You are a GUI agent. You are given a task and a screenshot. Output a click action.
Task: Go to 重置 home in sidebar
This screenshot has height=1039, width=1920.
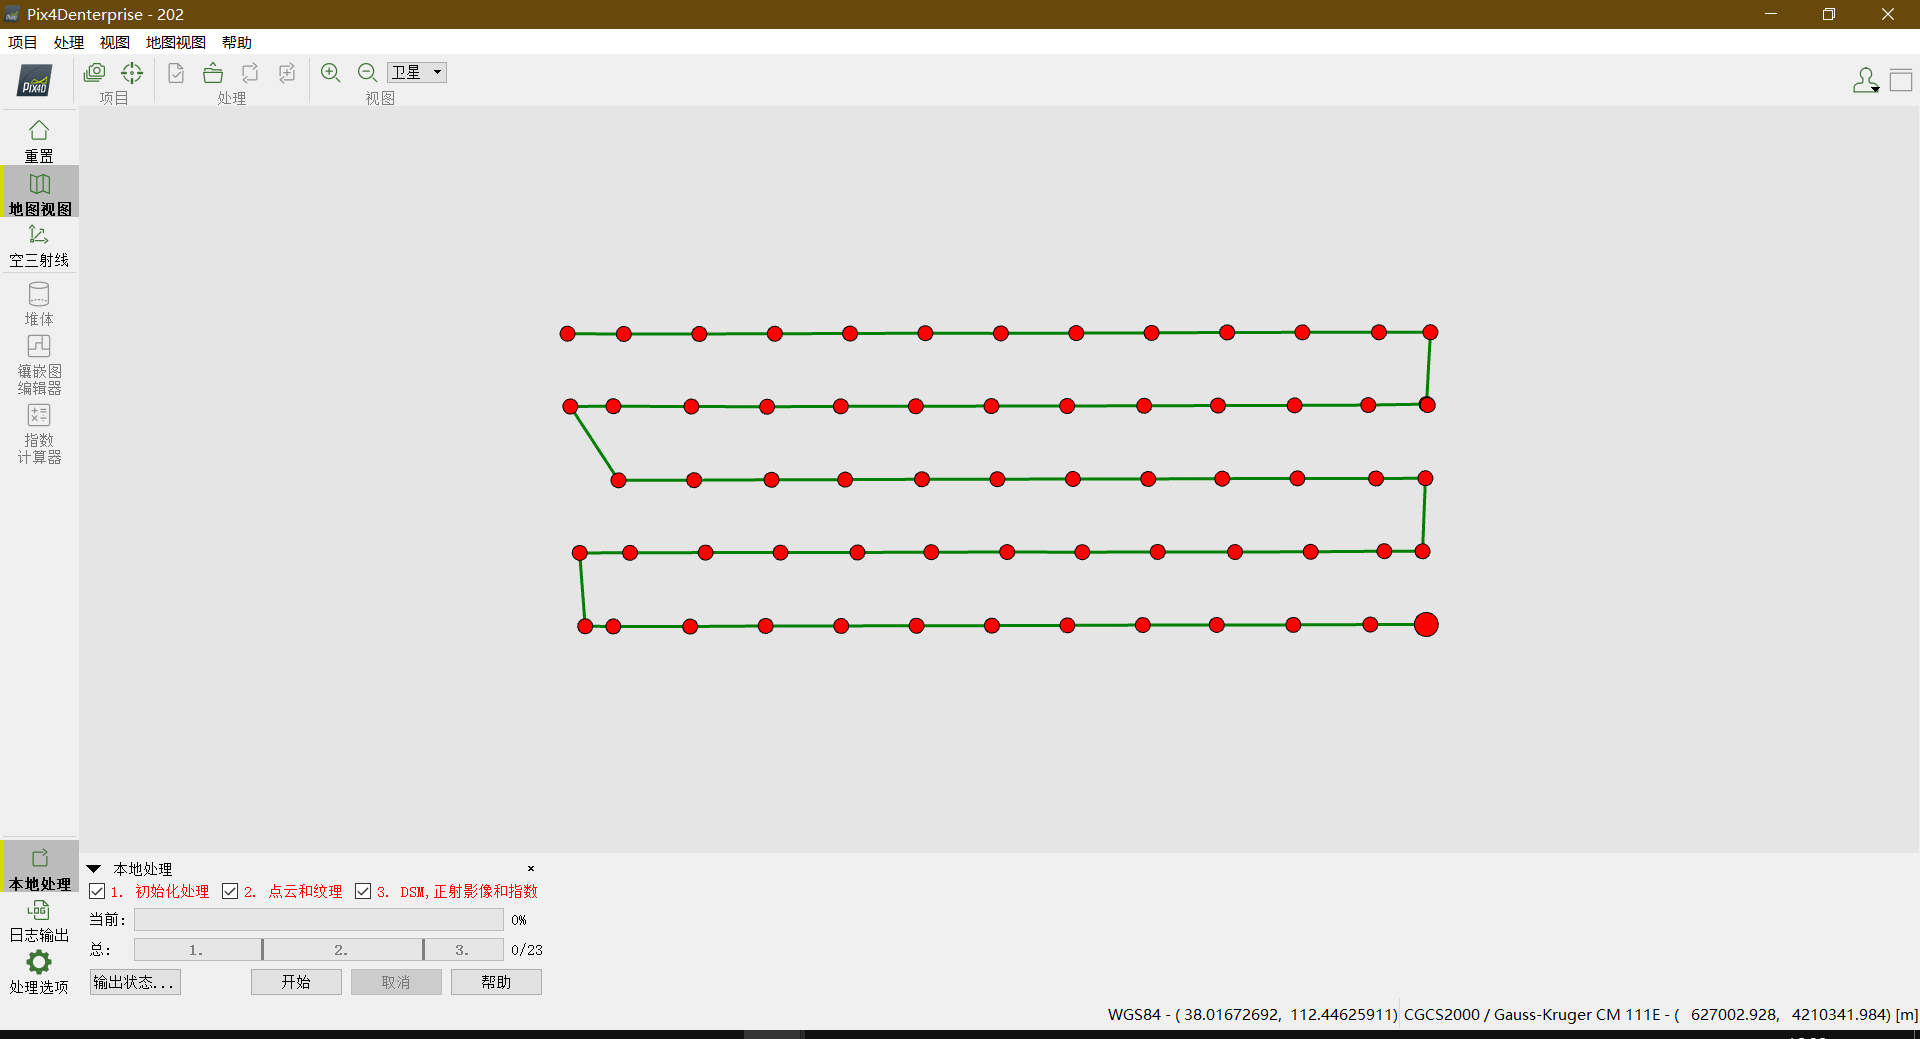tap(39, 141)
